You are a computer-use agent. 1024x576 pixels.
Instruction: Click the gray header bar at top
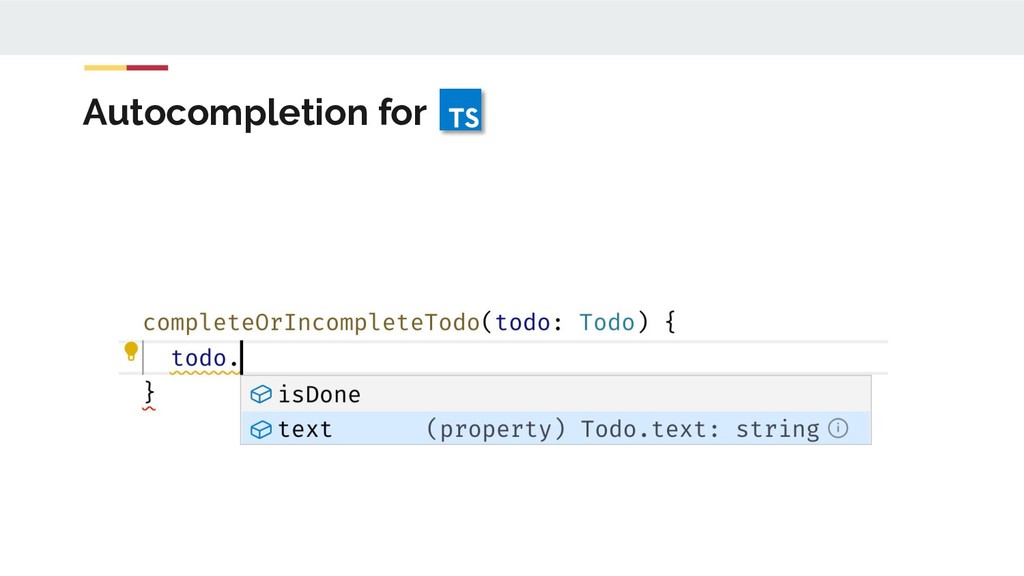tap(512, 27)
